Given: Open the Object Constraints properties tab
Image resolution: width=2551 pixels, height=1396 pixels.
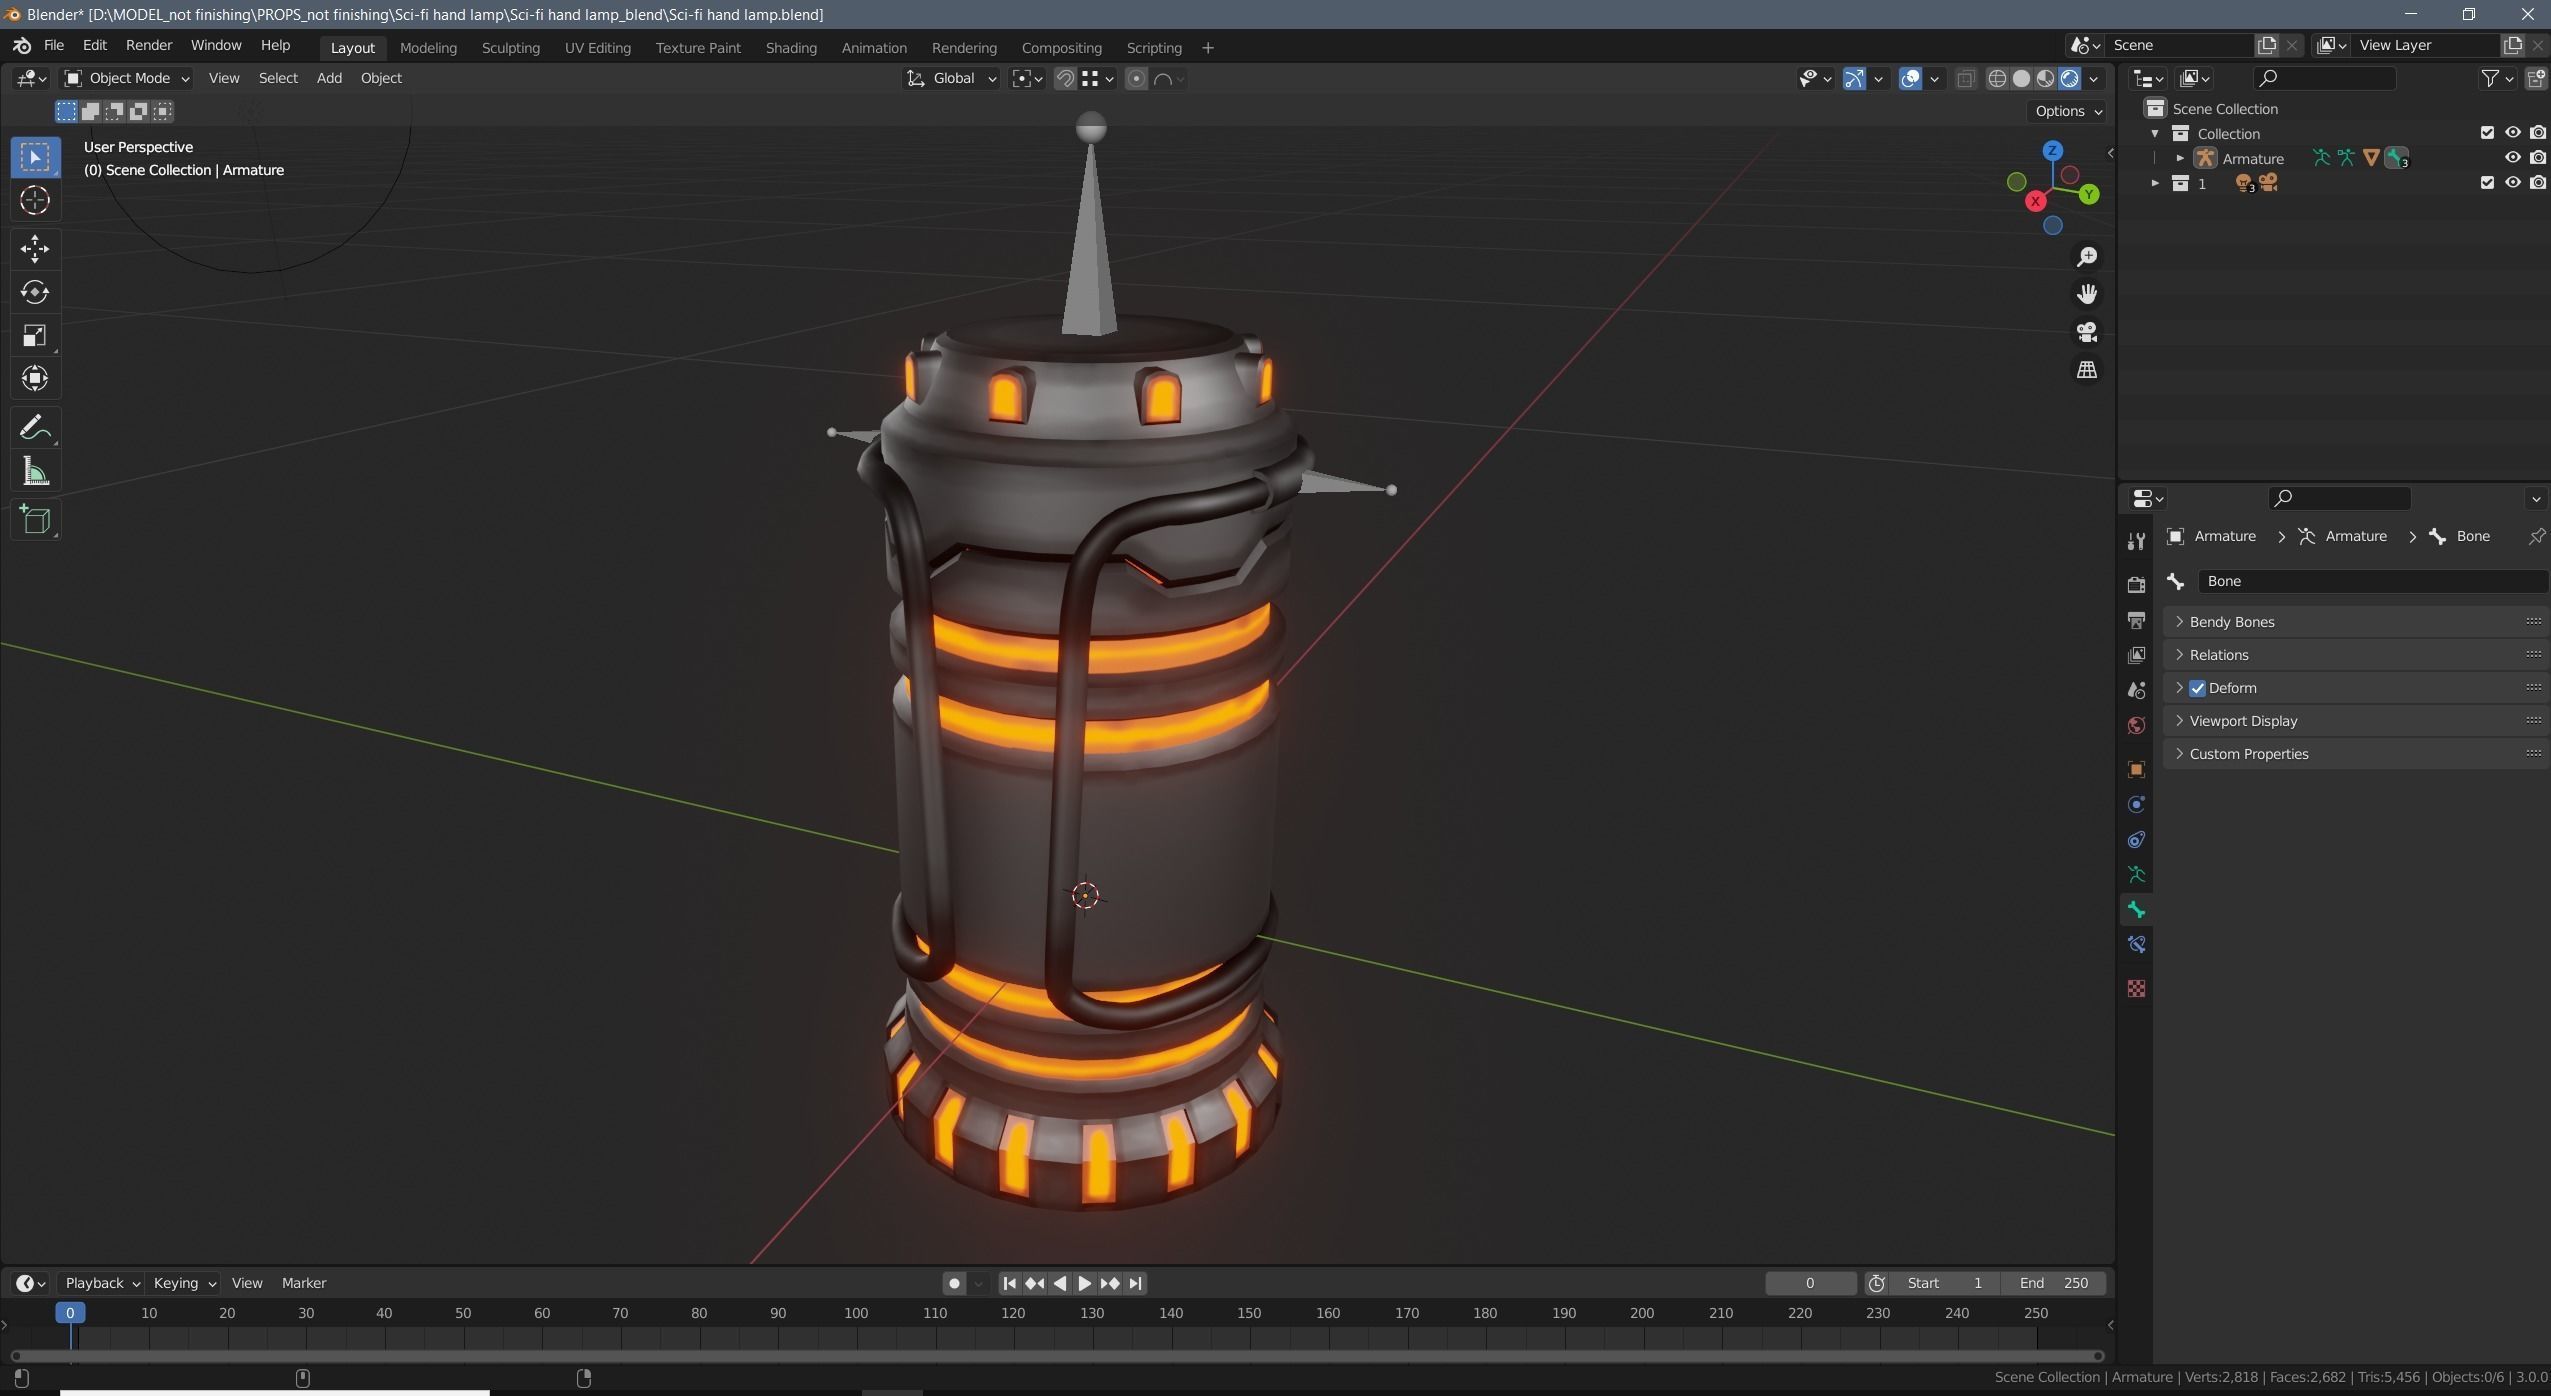Looking at the screenshot, I should 2136,839.
